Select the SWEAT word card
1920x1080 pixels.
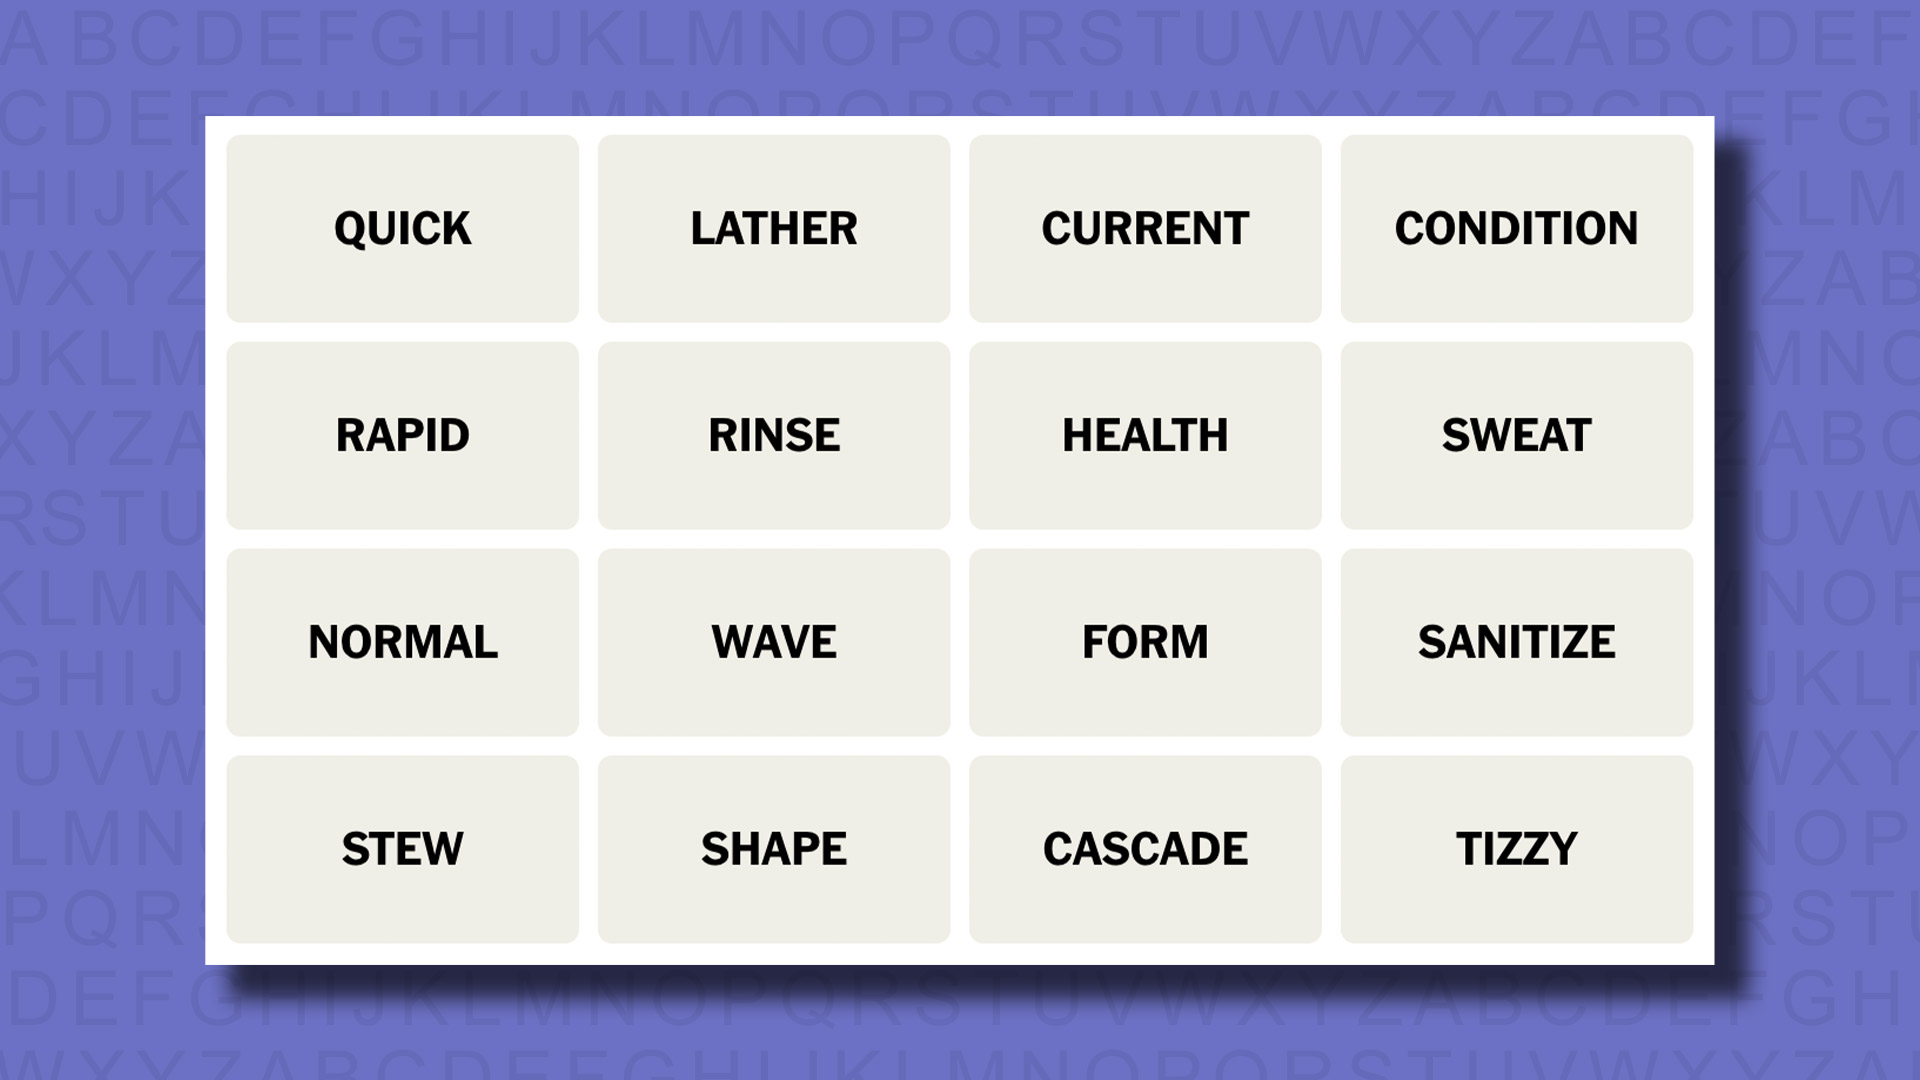(x=1516, y=435)
